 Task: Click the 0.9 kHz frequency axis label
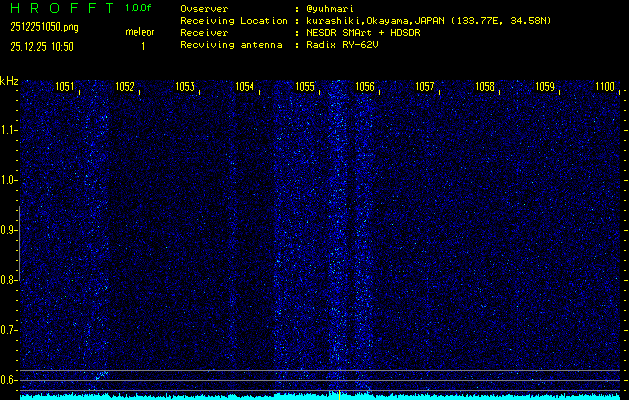point(9,230)
